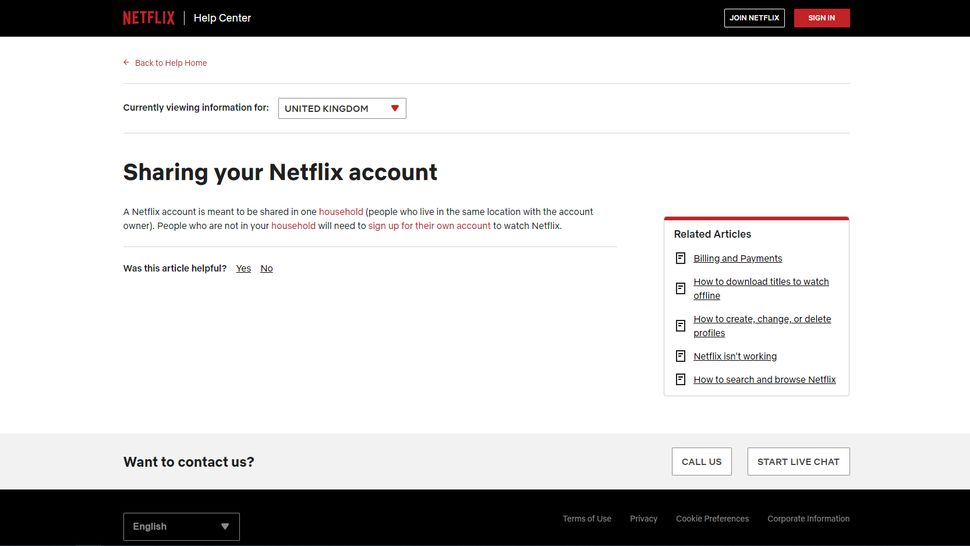Viewport: 970px width, 546px height.
Task: Click the Sign In button
Action: click(822, 18)
